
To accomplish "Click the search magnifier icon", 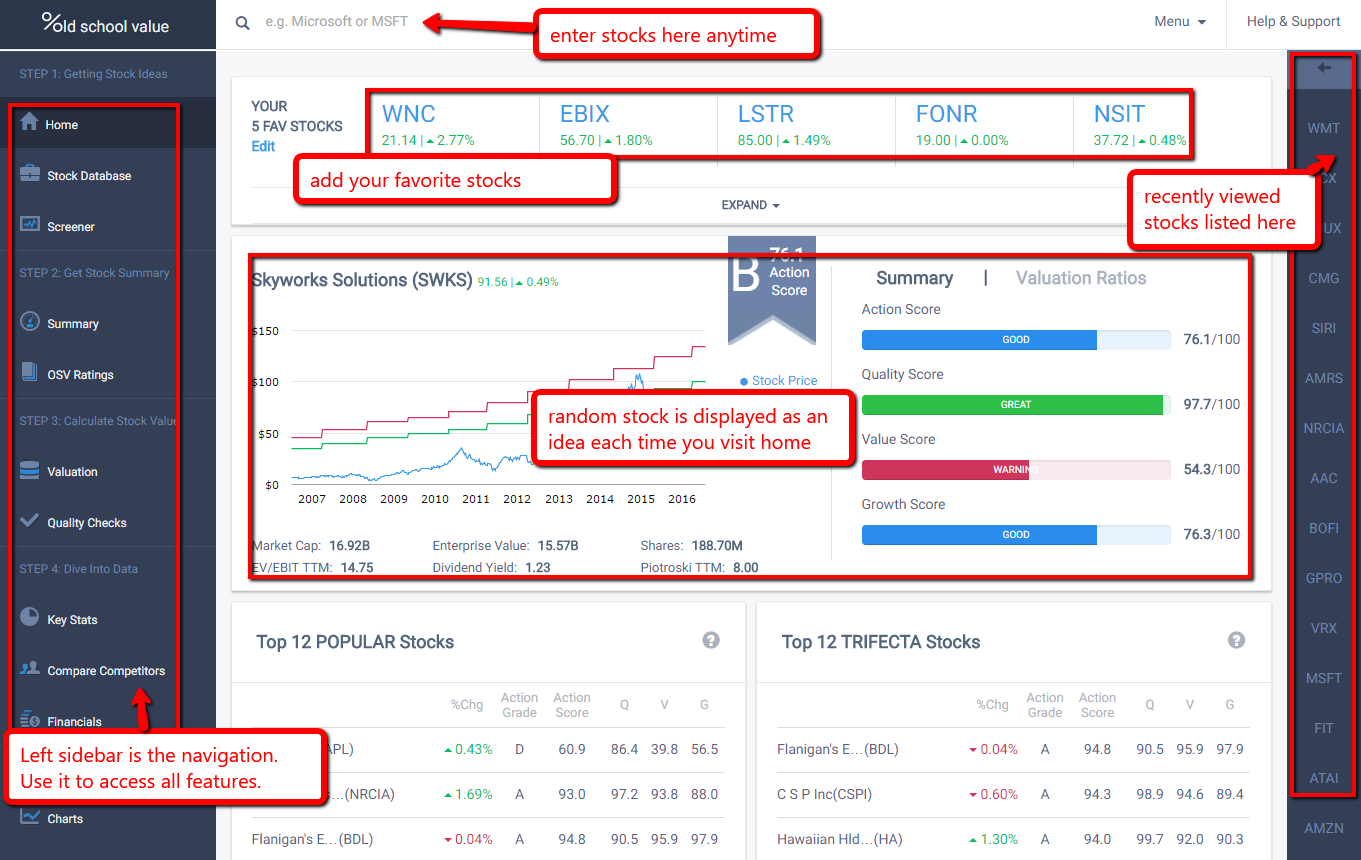I will pyautogui.click(x=242, y=22).
